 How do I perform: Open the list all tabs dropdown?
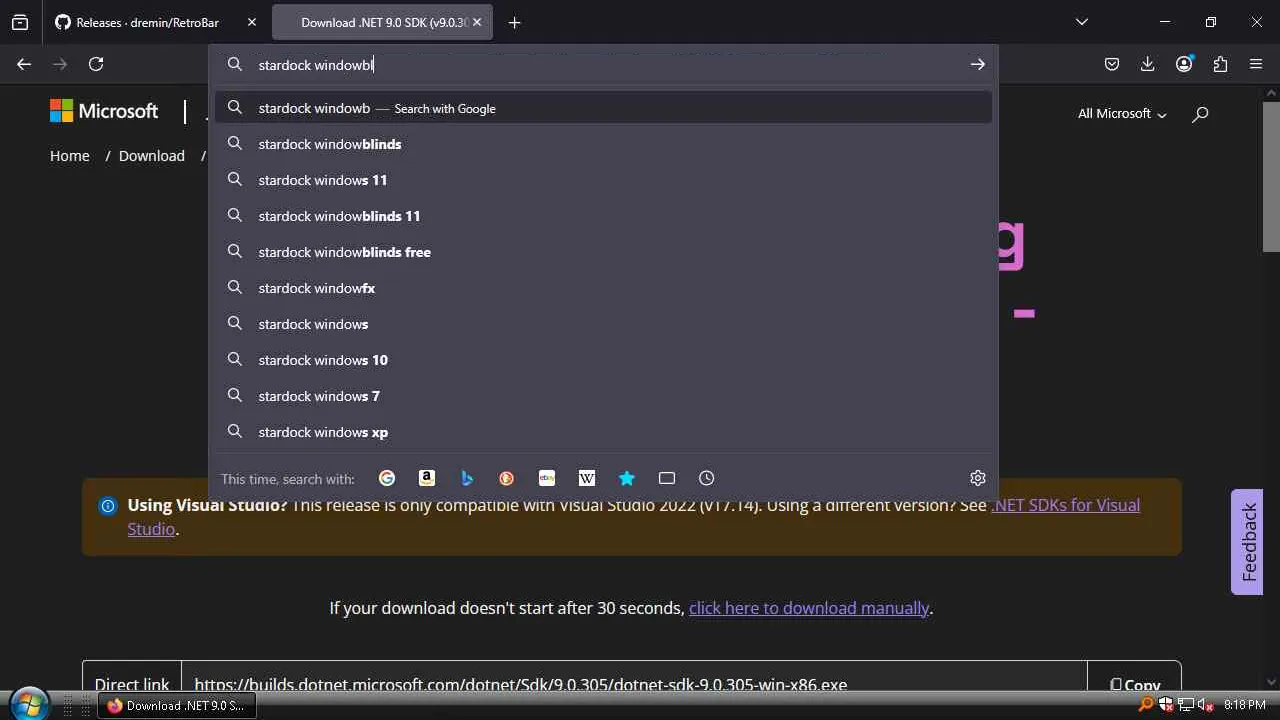click(1081, 22)
